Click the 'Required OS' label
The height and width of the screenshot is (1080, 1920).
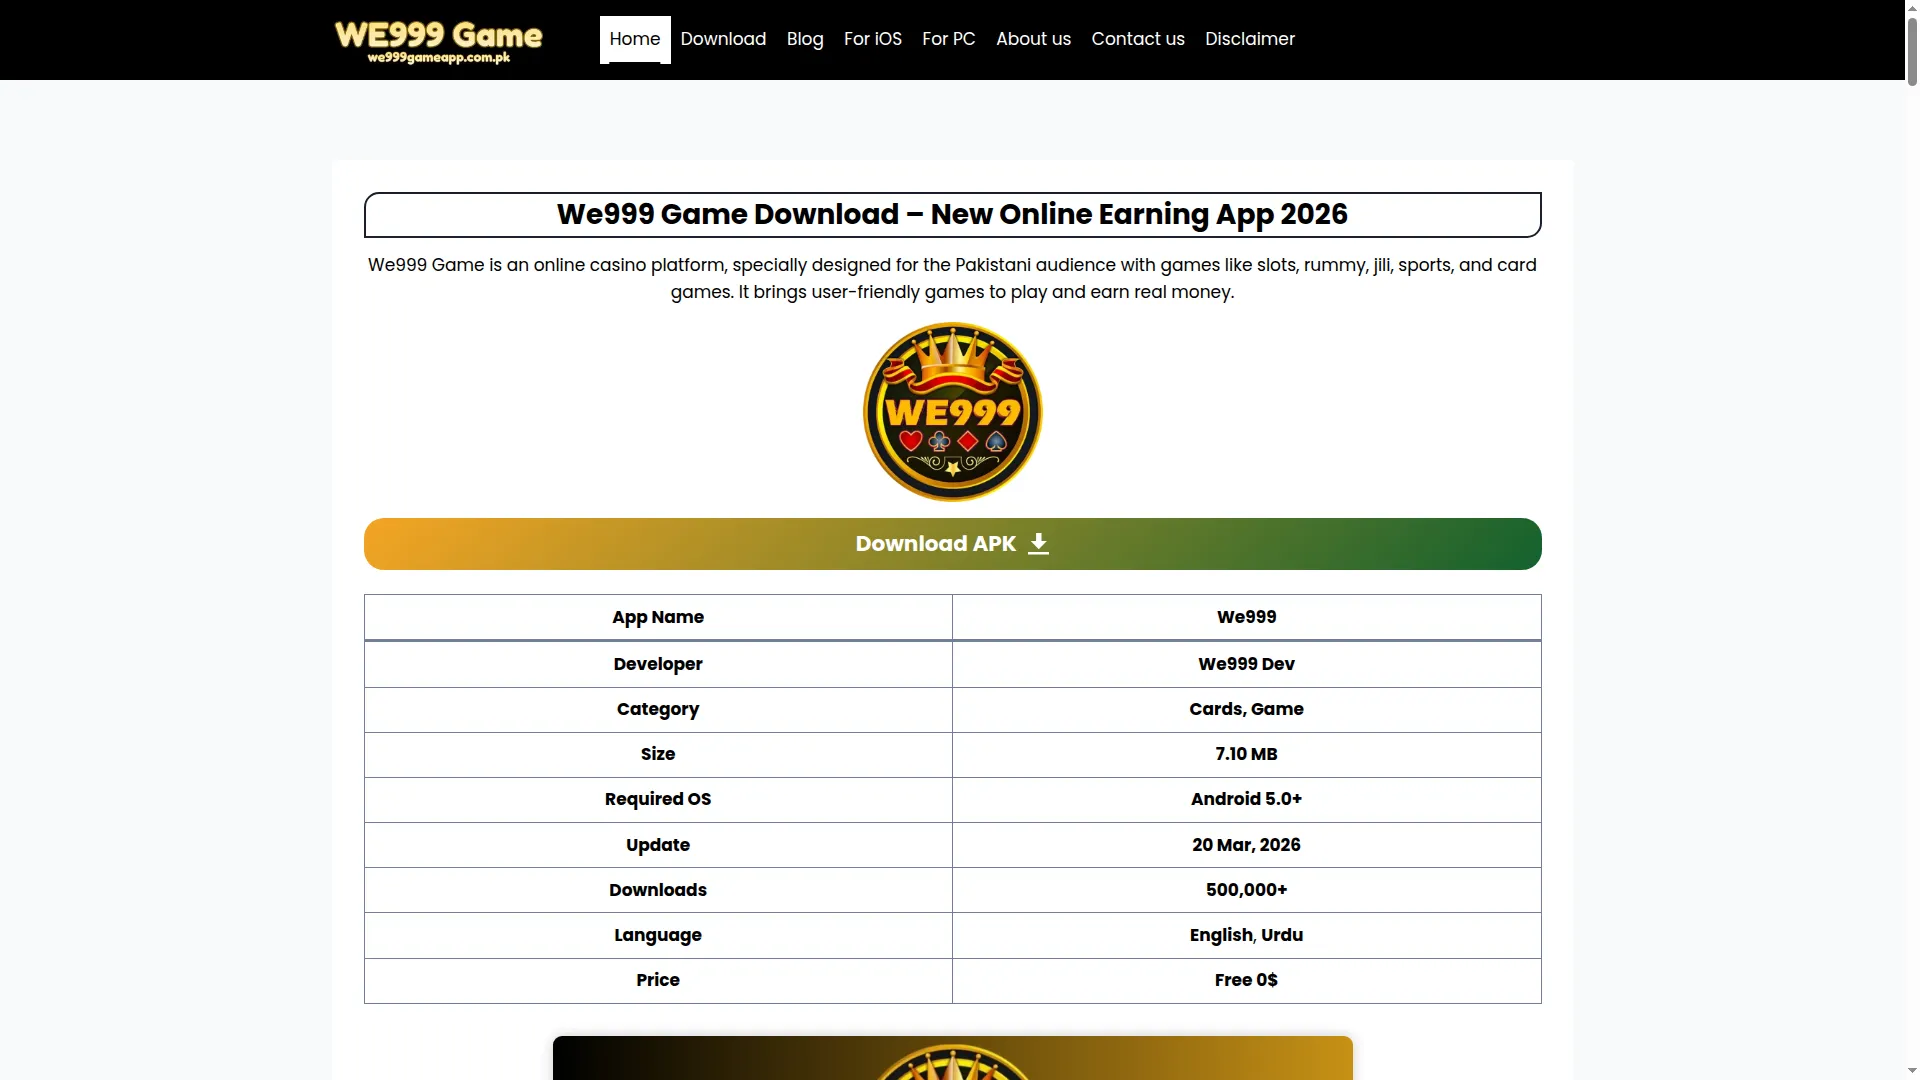click(x=658, y=799)
